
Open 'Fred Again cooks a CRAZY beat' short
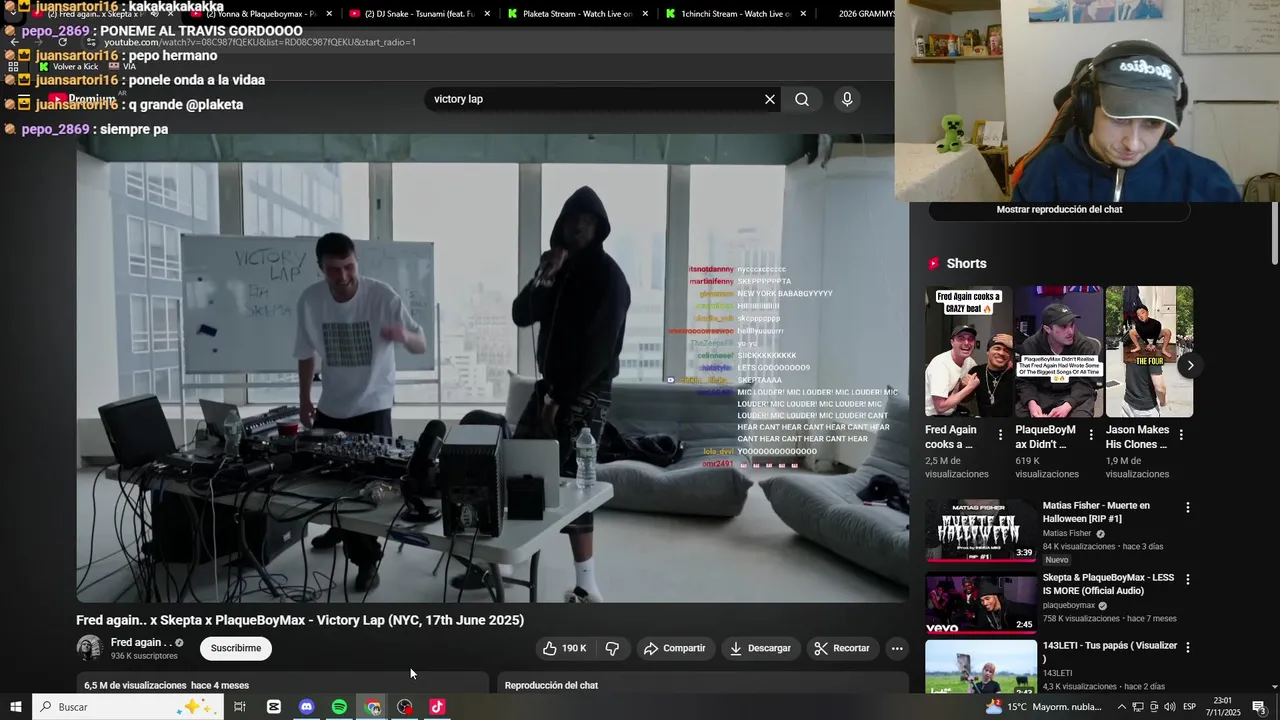tap(968, 351)
